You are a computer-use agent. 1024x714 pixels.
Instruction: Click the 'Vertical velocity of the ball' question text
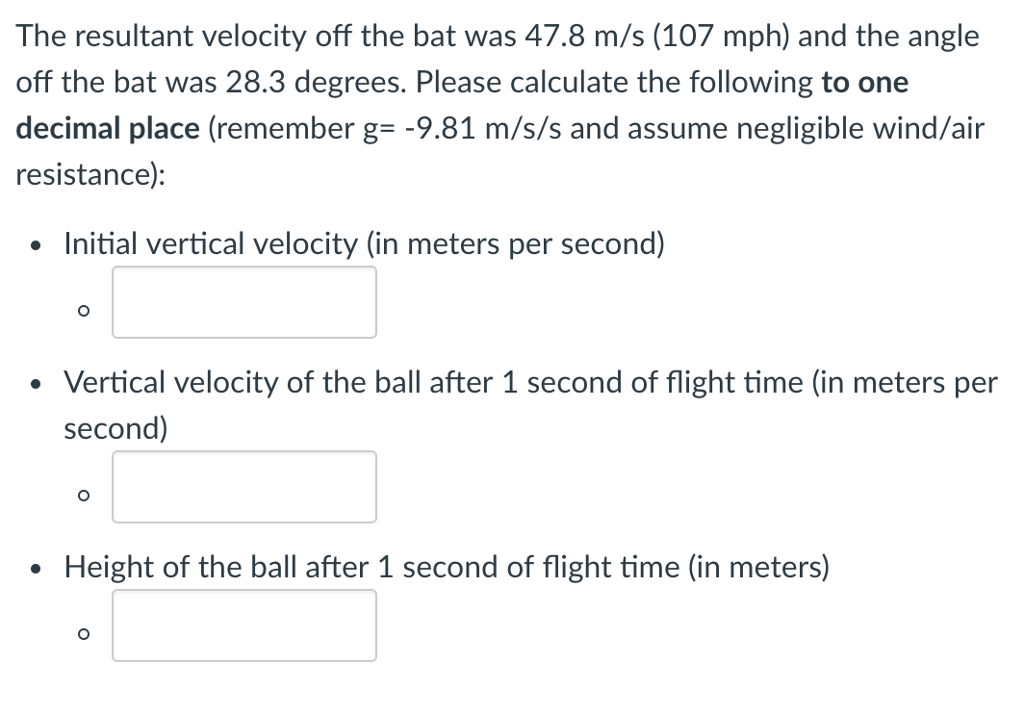(530, 383)
